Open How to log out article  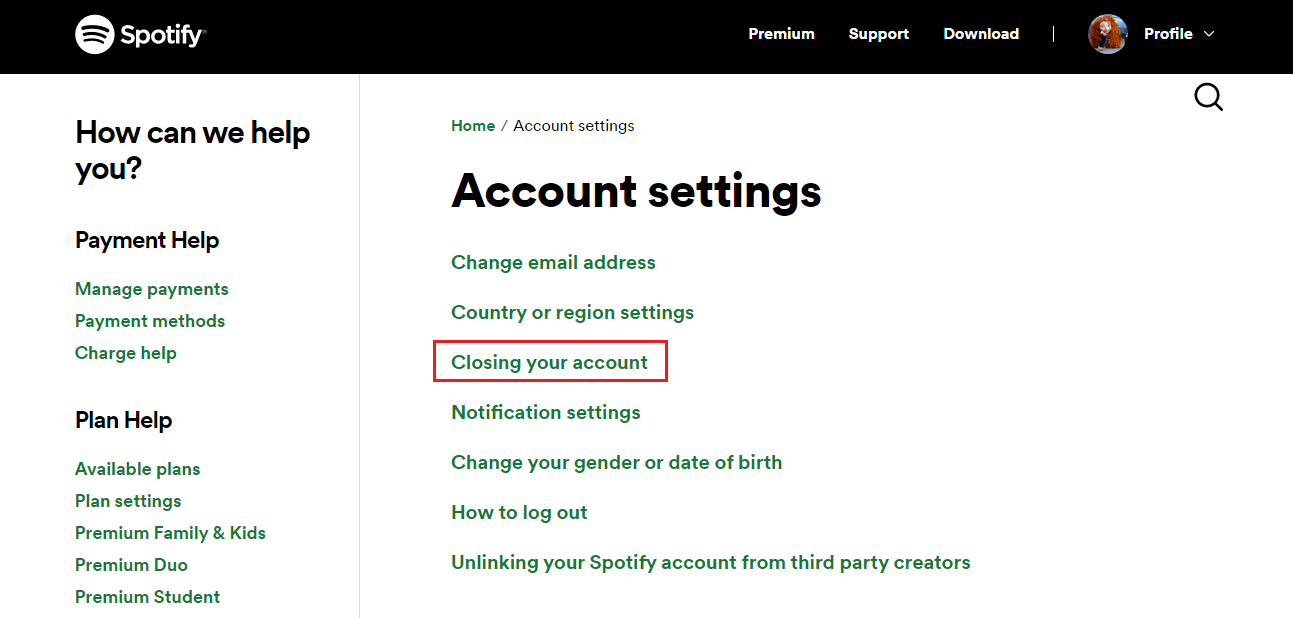(519, 512)
